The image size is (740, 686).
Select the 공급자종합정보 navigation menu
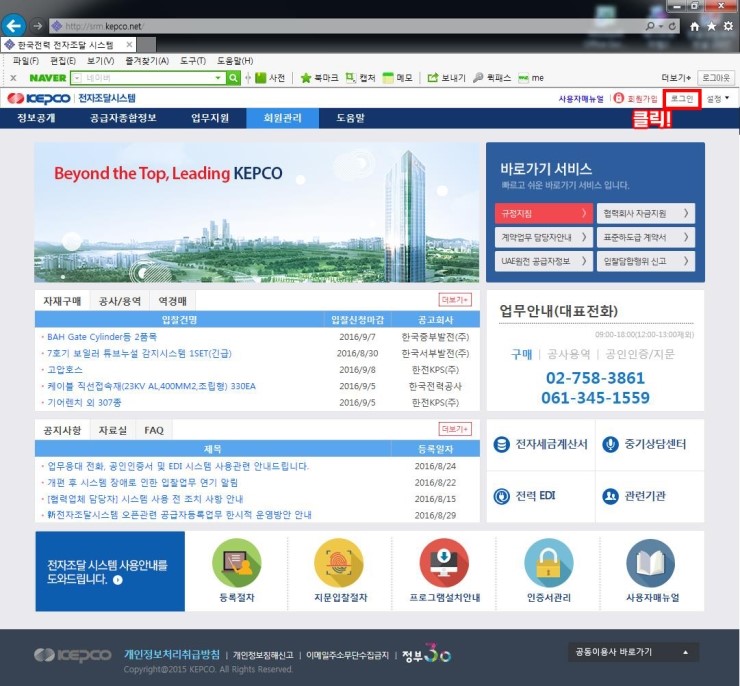[x=123, y=118]
